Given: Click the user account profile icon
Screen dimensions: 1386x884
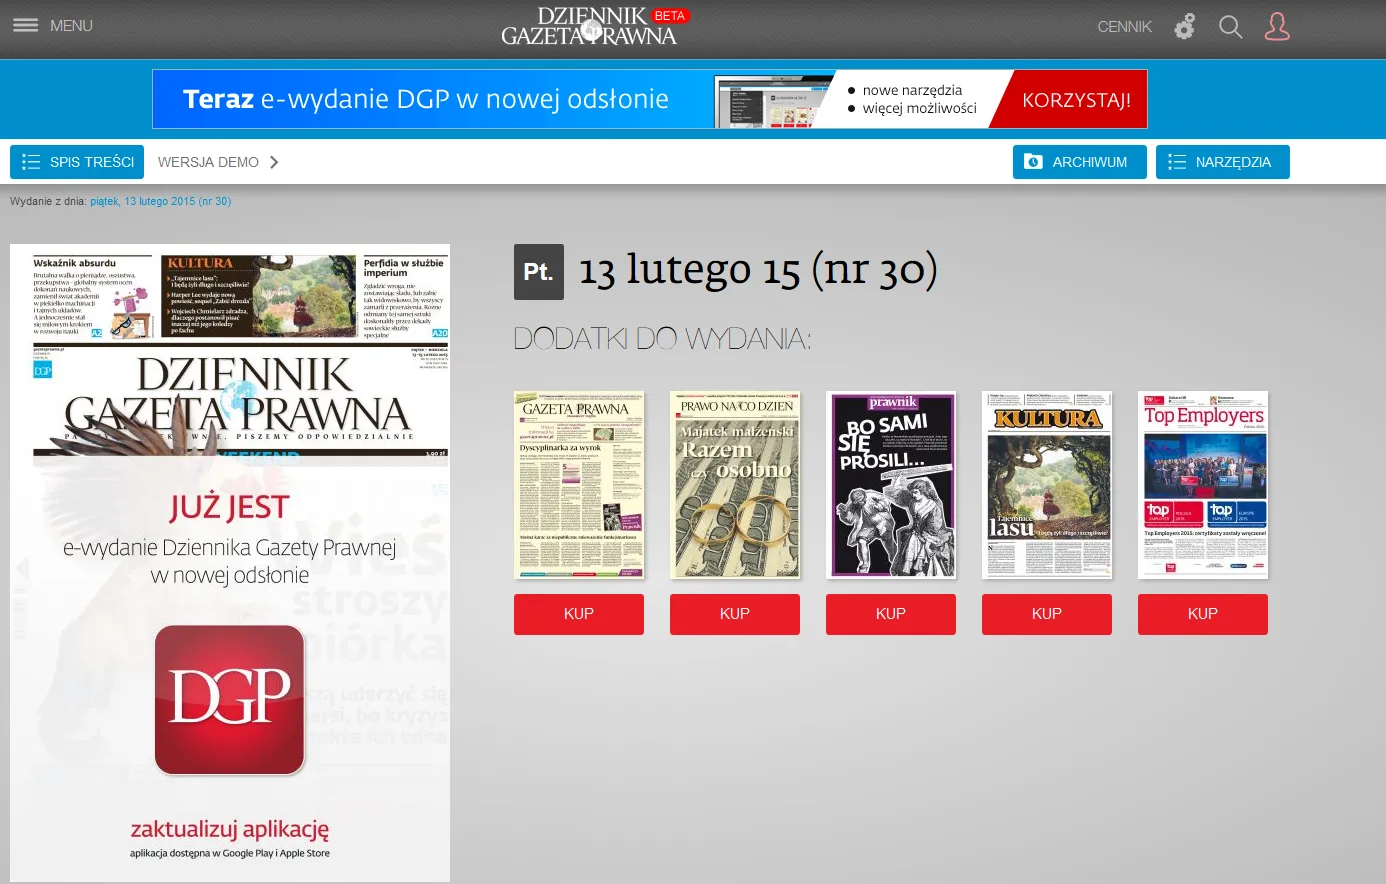Looking at the screenshot, I should point(1277,27).
